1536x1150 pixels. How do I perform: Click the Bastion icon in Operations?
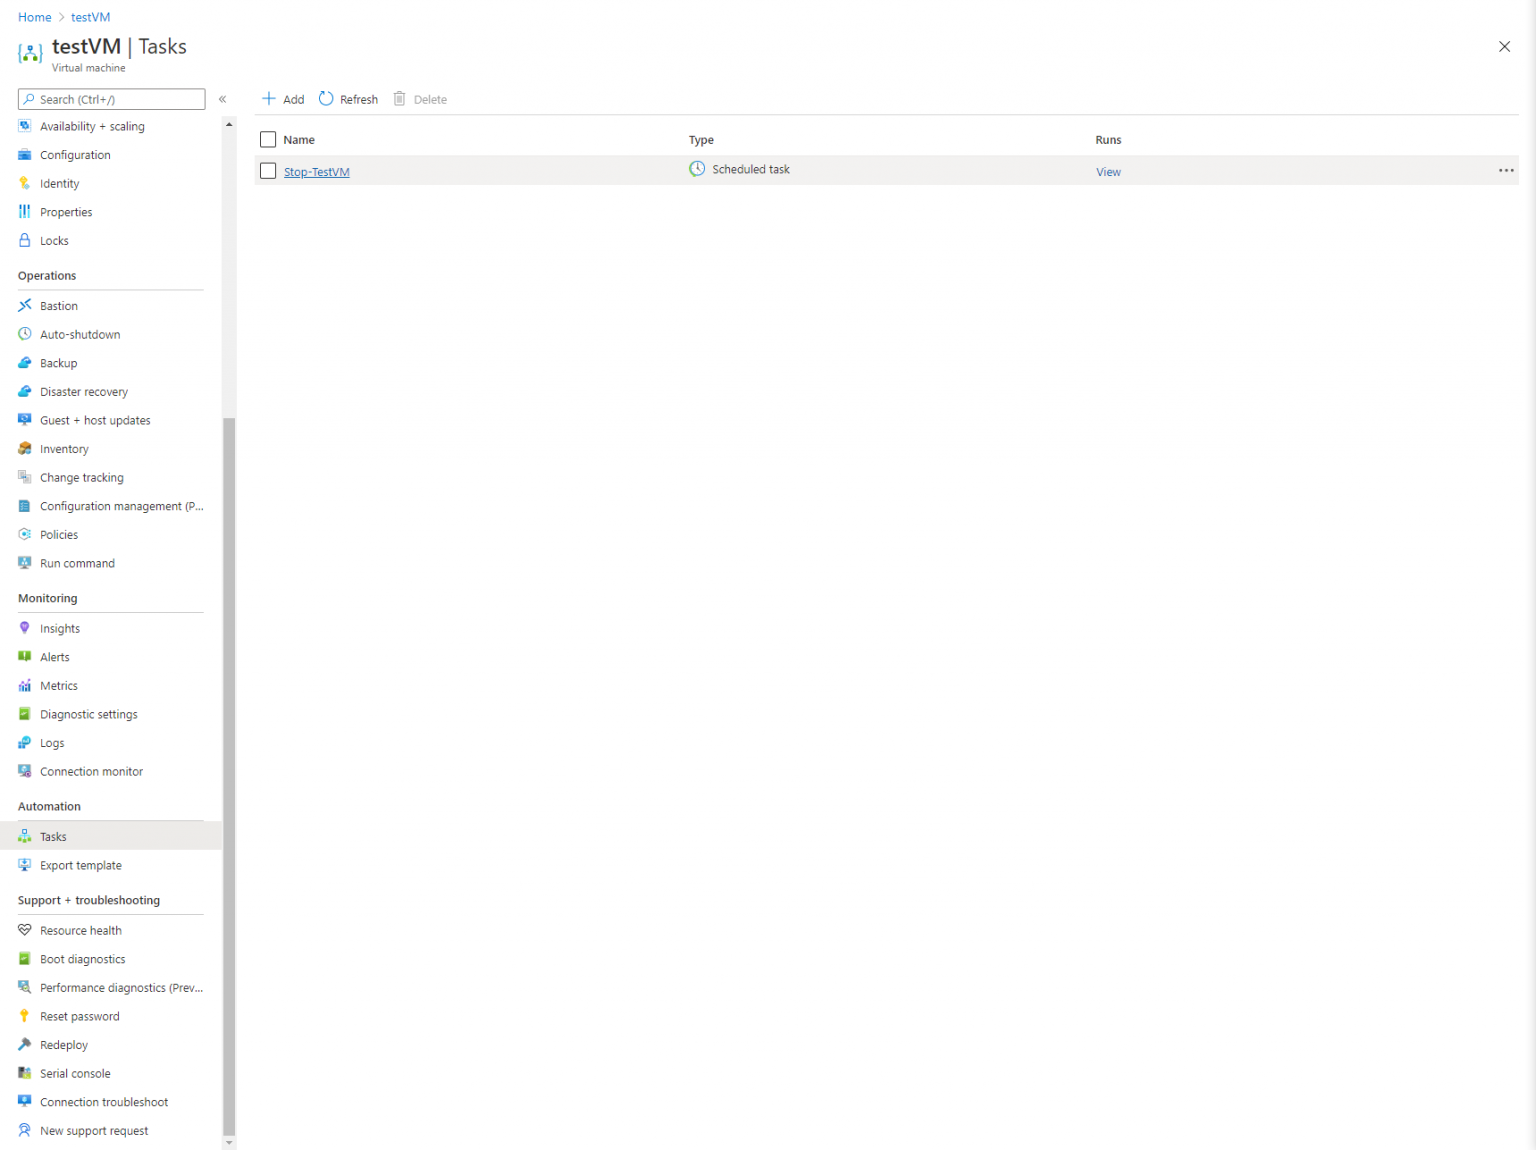pos(25,305)
